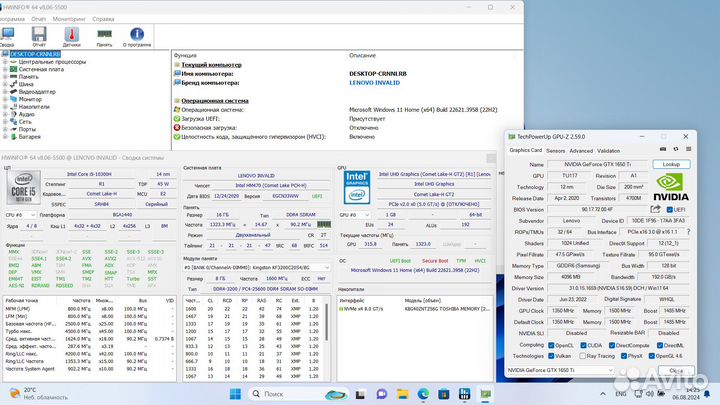Open the Сводка summary toolbar icon
The width and height of the screenshot is (720, 405).
click(7, 36)
